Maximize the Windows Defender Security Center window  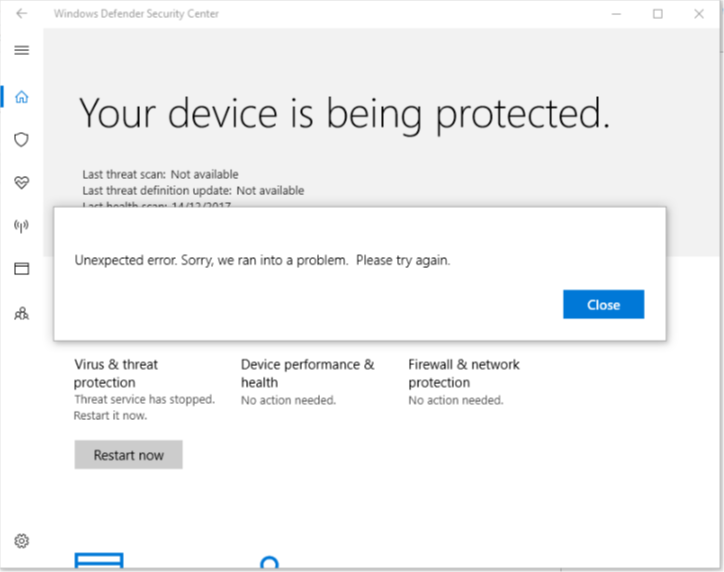click(657, 14)
